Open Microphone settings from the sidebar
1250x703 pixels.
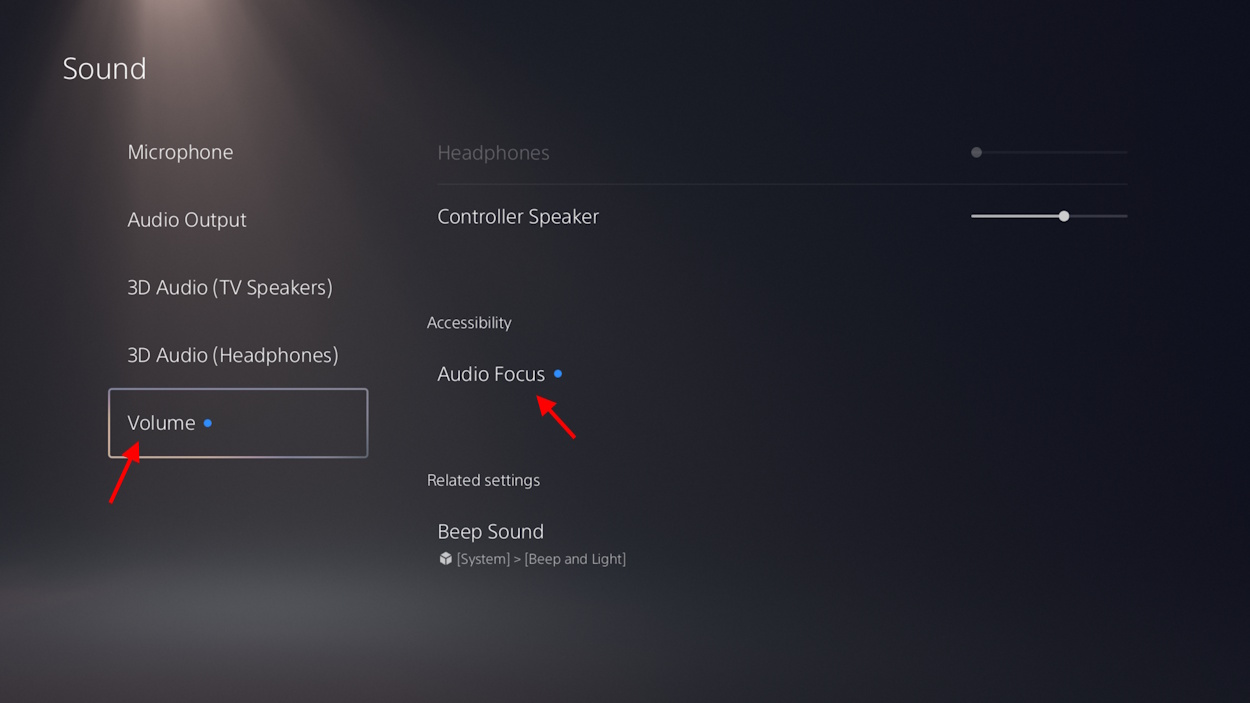click(180, 152)
